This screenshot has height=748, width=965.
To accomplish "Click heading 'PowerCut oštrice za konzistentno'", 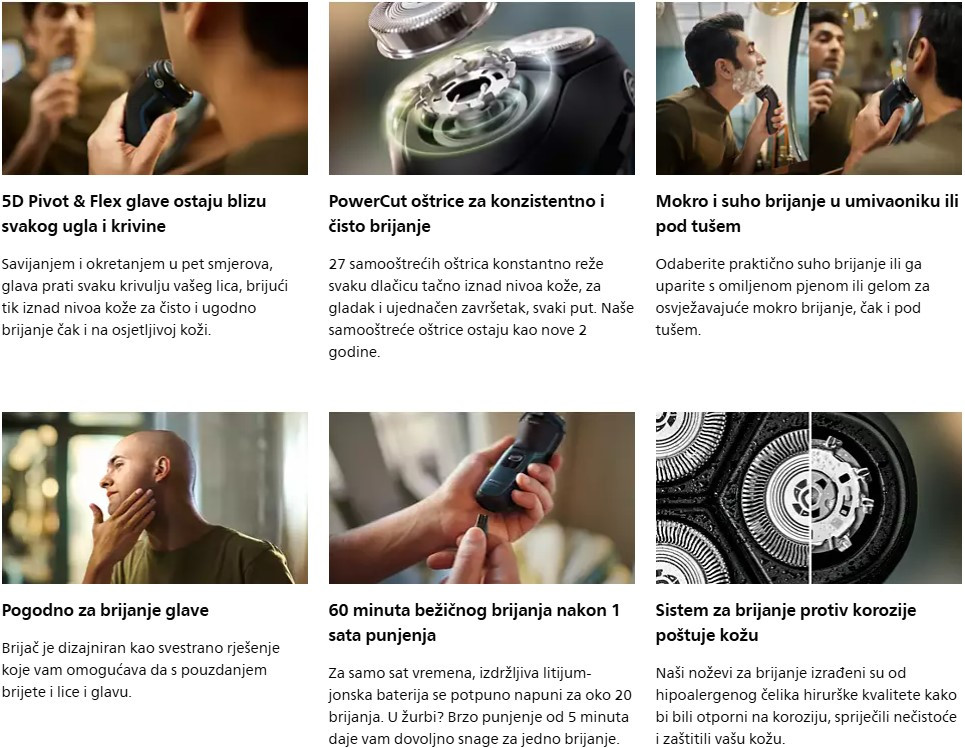I will (x=466, y=201).
